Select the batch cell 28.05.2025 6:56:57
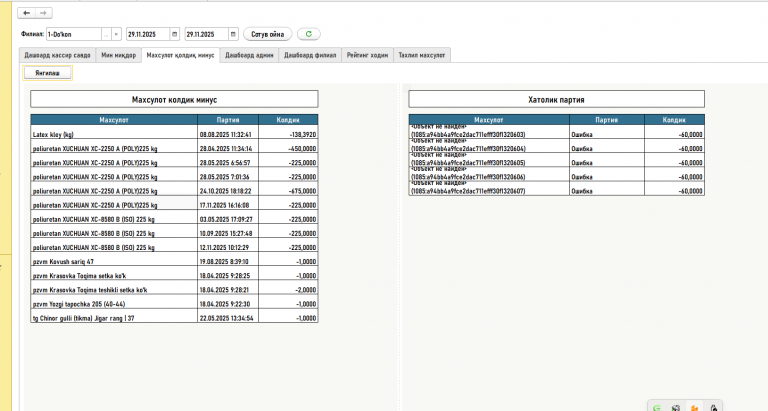The height and width of the screenshot is (411, 768). pos(228,161)
